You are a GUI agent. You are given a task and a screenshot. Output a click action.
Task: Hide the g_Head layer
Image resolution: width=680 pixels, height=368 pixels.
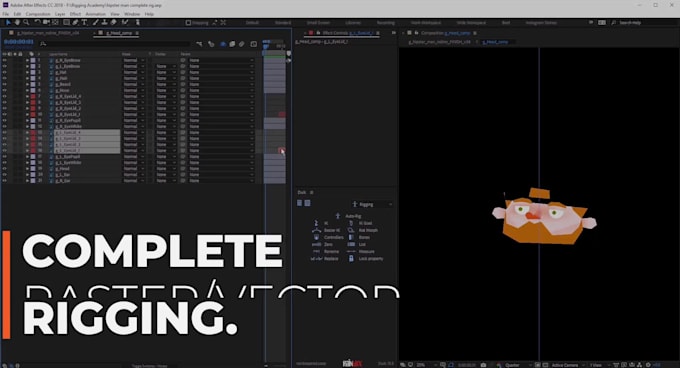(5, 169)
